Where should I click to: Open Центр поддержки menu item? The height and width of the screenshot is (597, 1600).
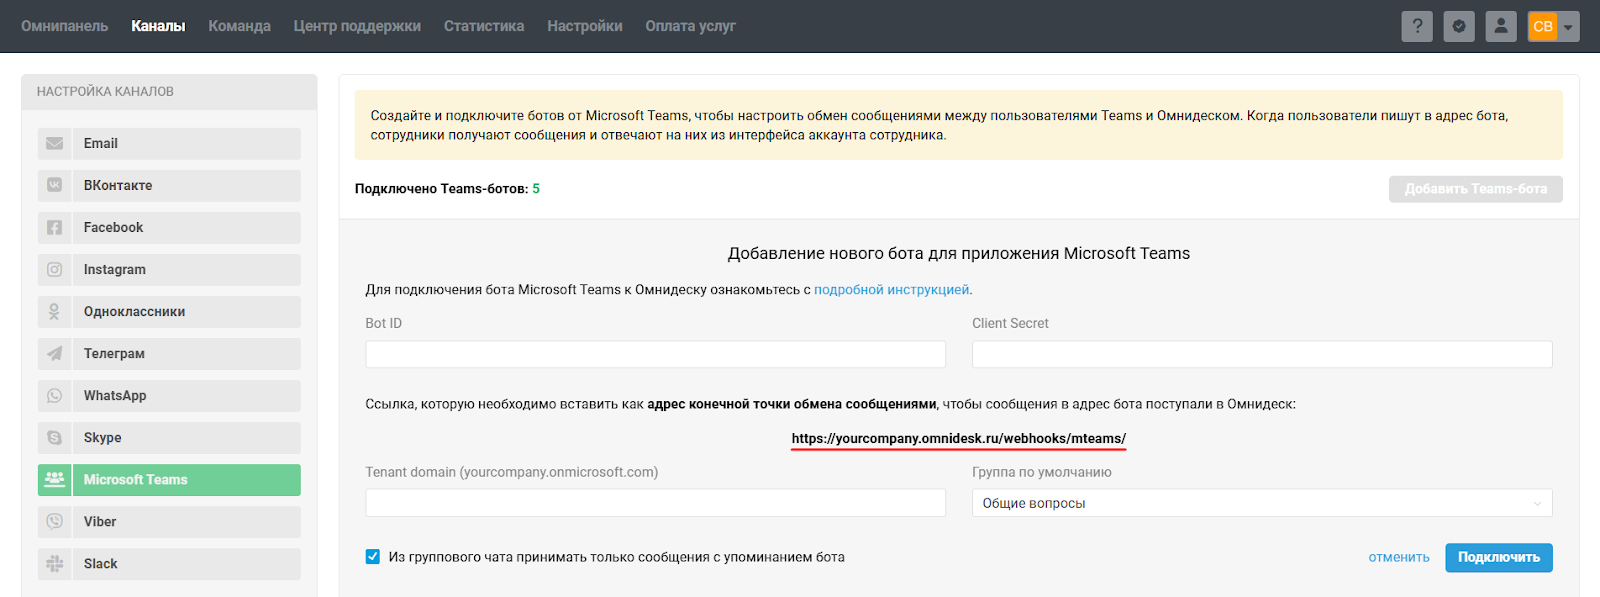pos(357,26)
